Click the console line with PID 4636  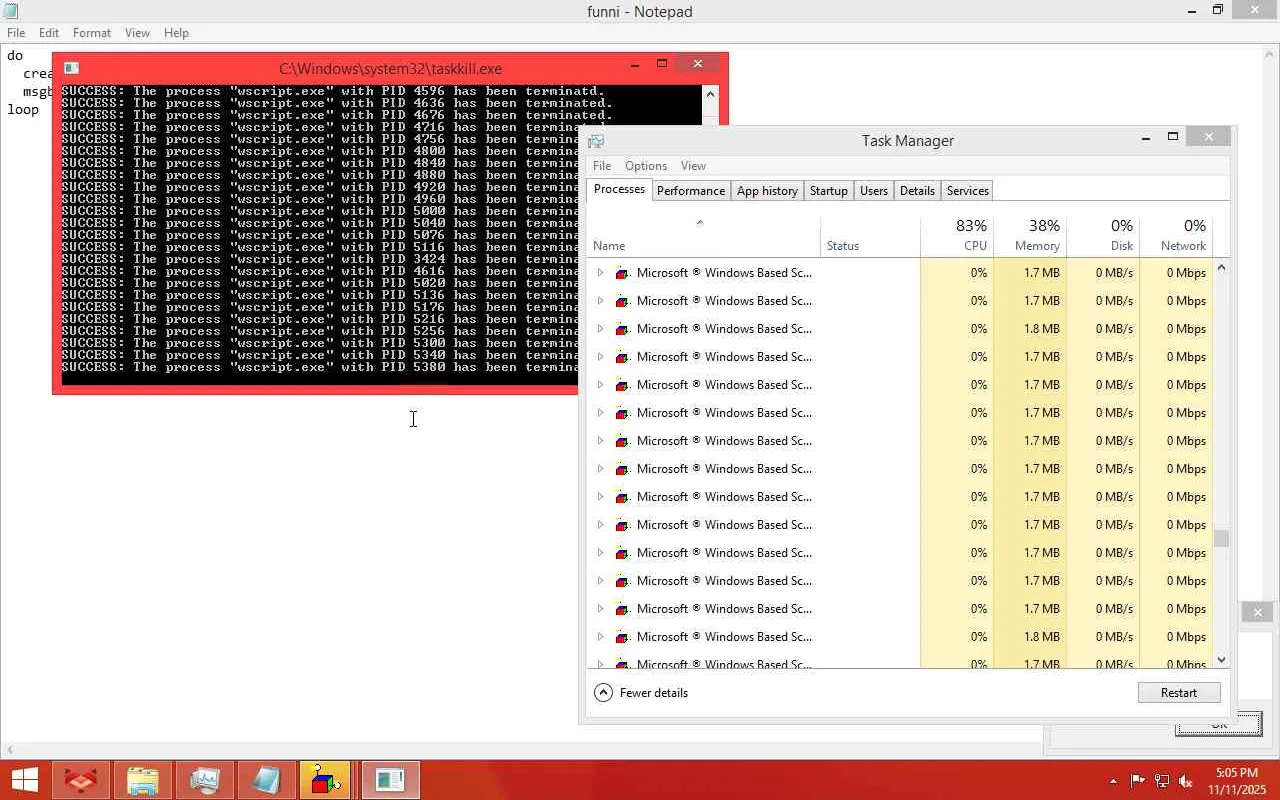[337, 103]
